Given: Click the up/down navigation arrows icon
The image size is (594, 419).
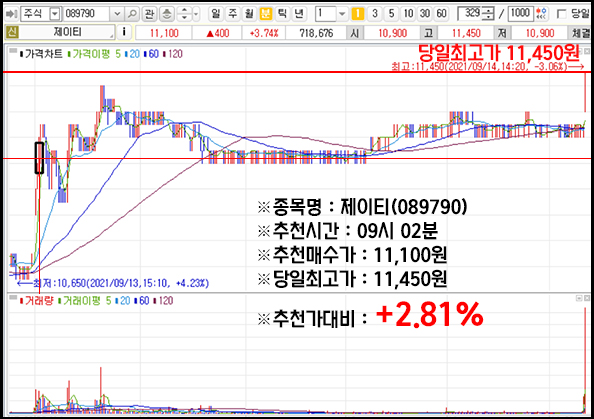Looking at the screenshot, I should pos(184,14).
